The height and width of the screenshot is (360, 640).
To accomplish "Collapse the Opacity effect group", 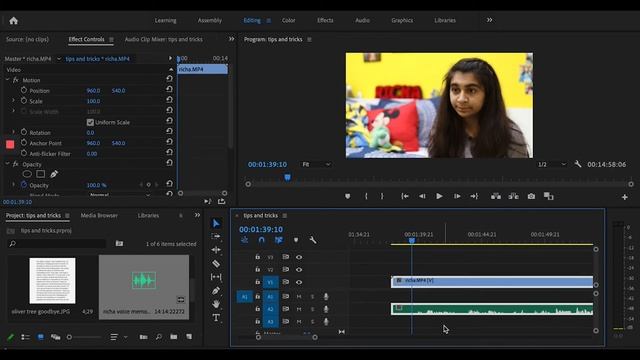I will (x=7, y=164).
